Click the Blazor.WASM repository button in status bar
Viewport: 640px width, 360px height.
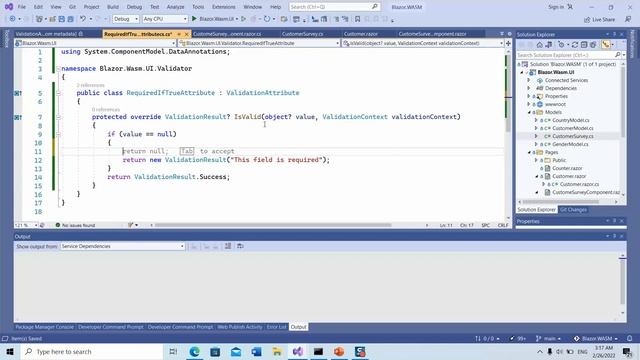[x=596, y=338]
